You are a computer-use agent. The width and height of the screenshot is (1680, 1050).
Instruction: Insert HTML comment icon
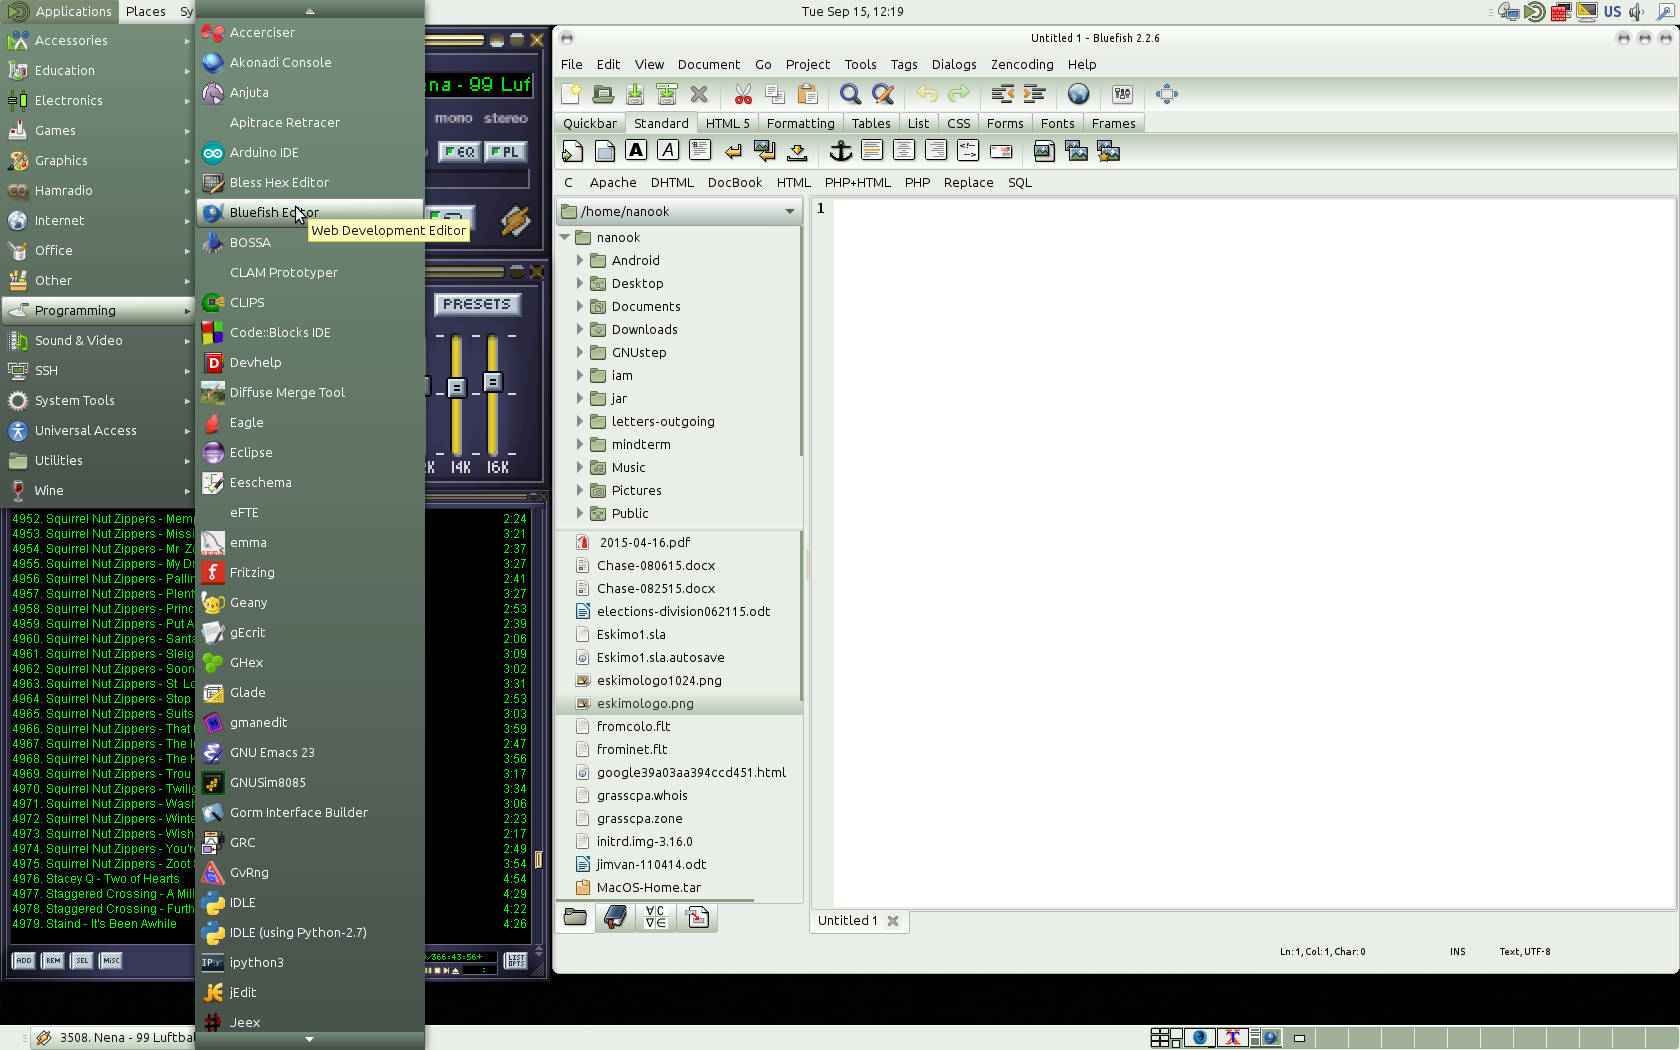(968, 151)
